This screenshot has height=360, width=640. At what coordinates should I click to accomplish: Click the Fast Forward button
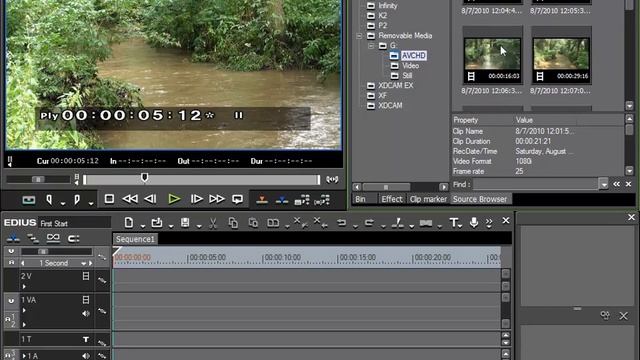(x=216, y=199)
